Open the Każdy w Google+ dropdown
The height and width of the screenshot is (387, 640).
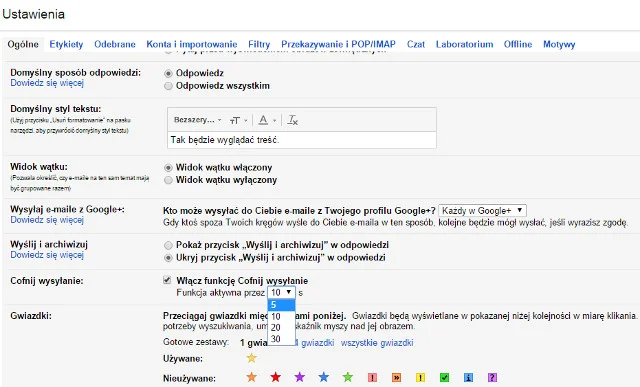click(482, 211)
